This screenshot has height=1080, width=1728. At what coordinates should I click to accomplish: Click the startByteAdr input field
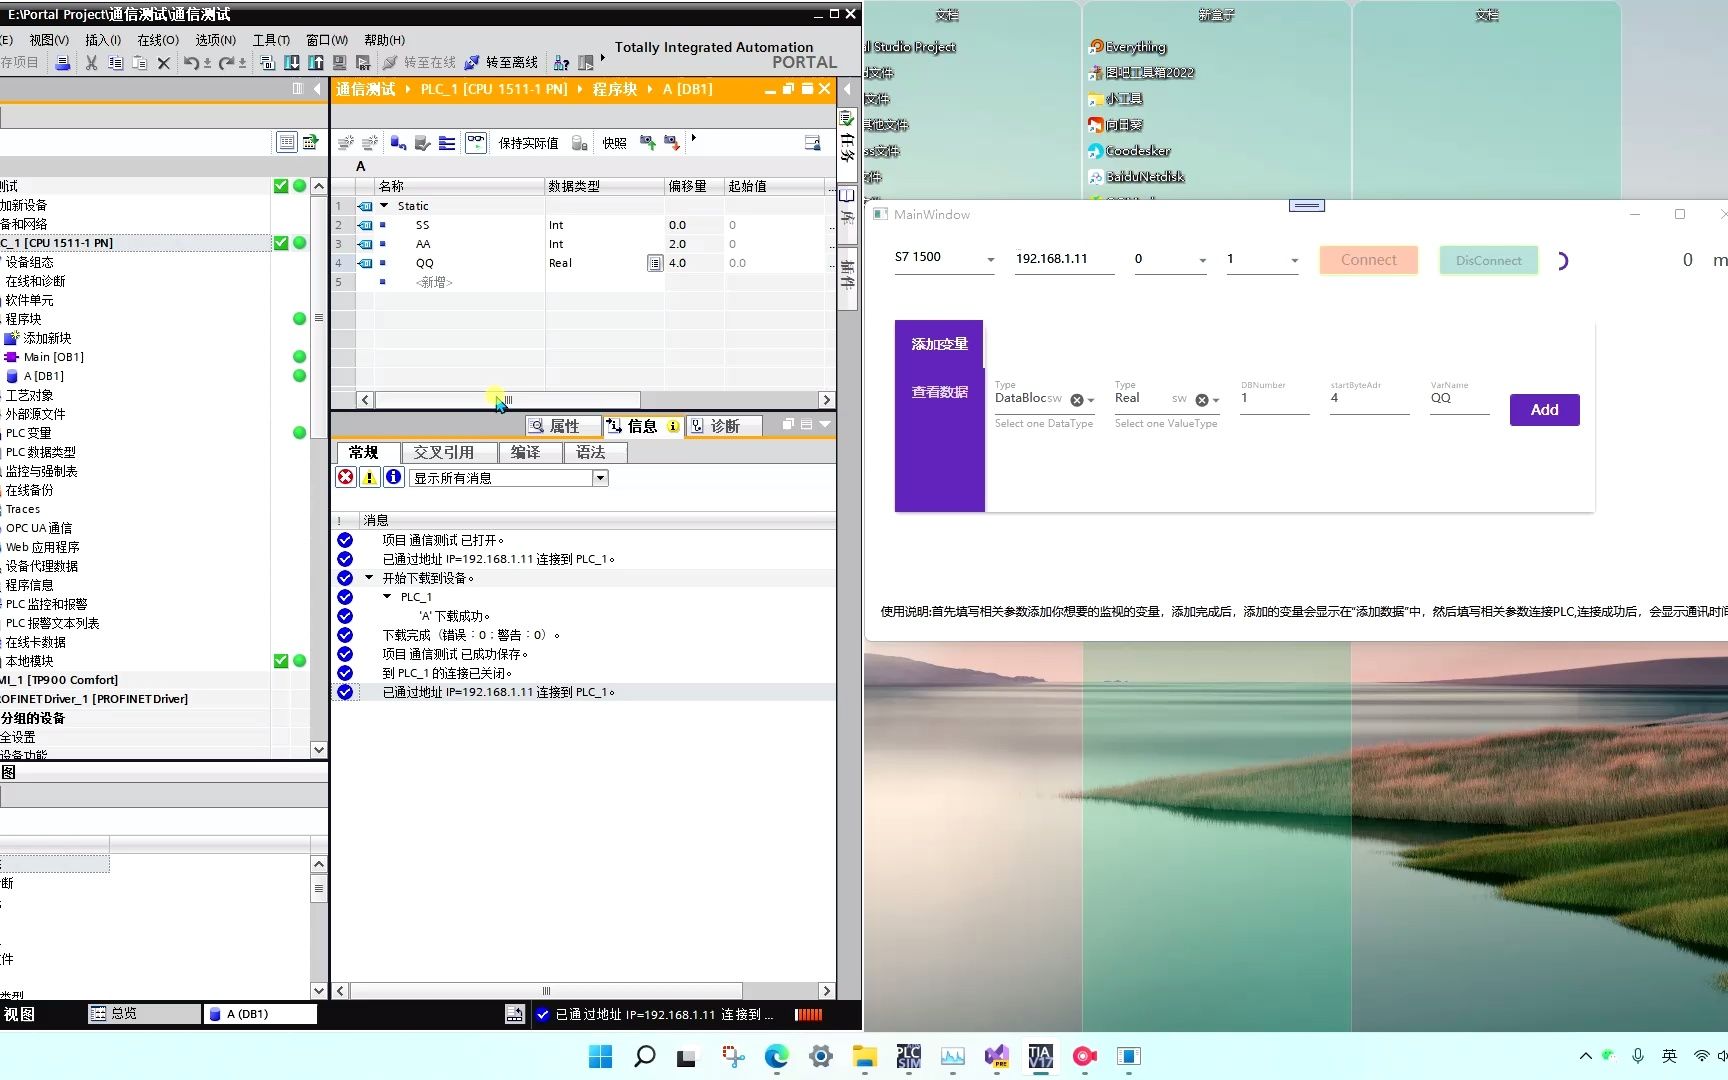click(1368, 398)
